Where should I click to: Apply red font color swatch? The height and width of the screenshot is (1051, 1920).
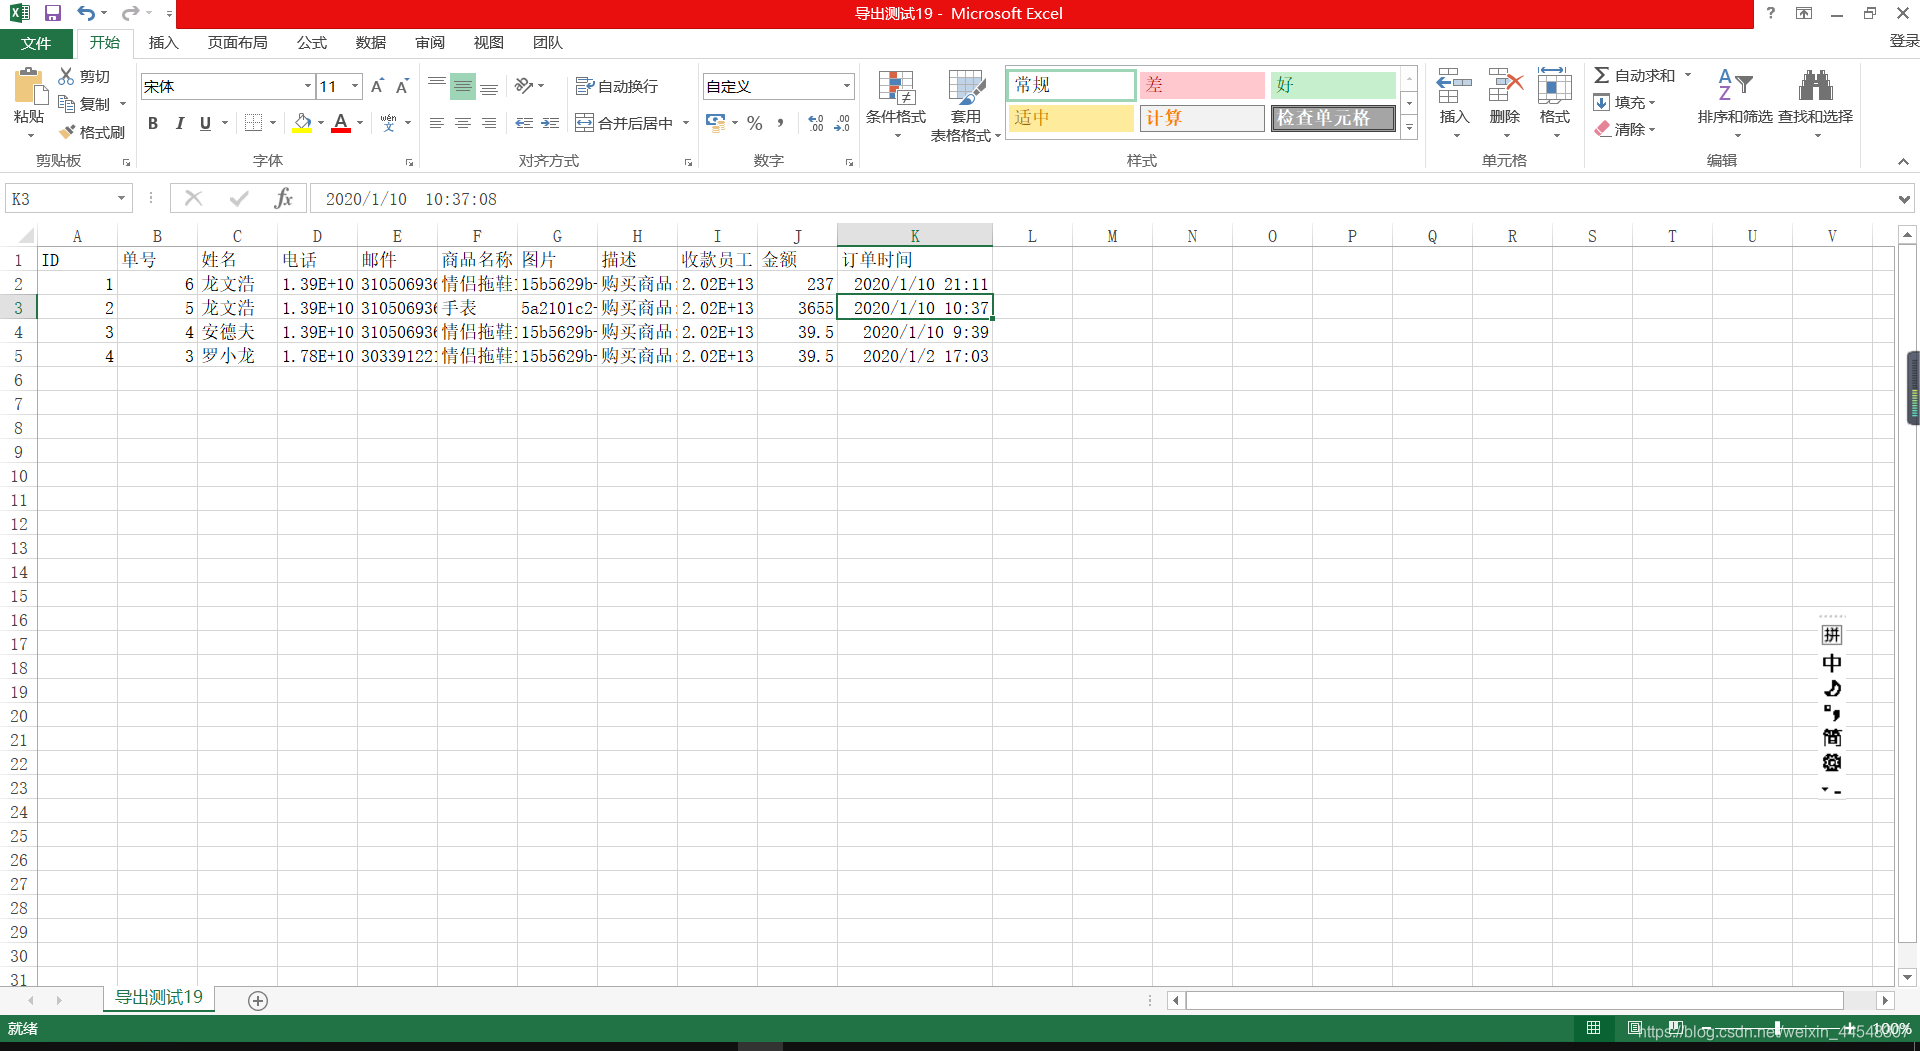pos(341,123)
